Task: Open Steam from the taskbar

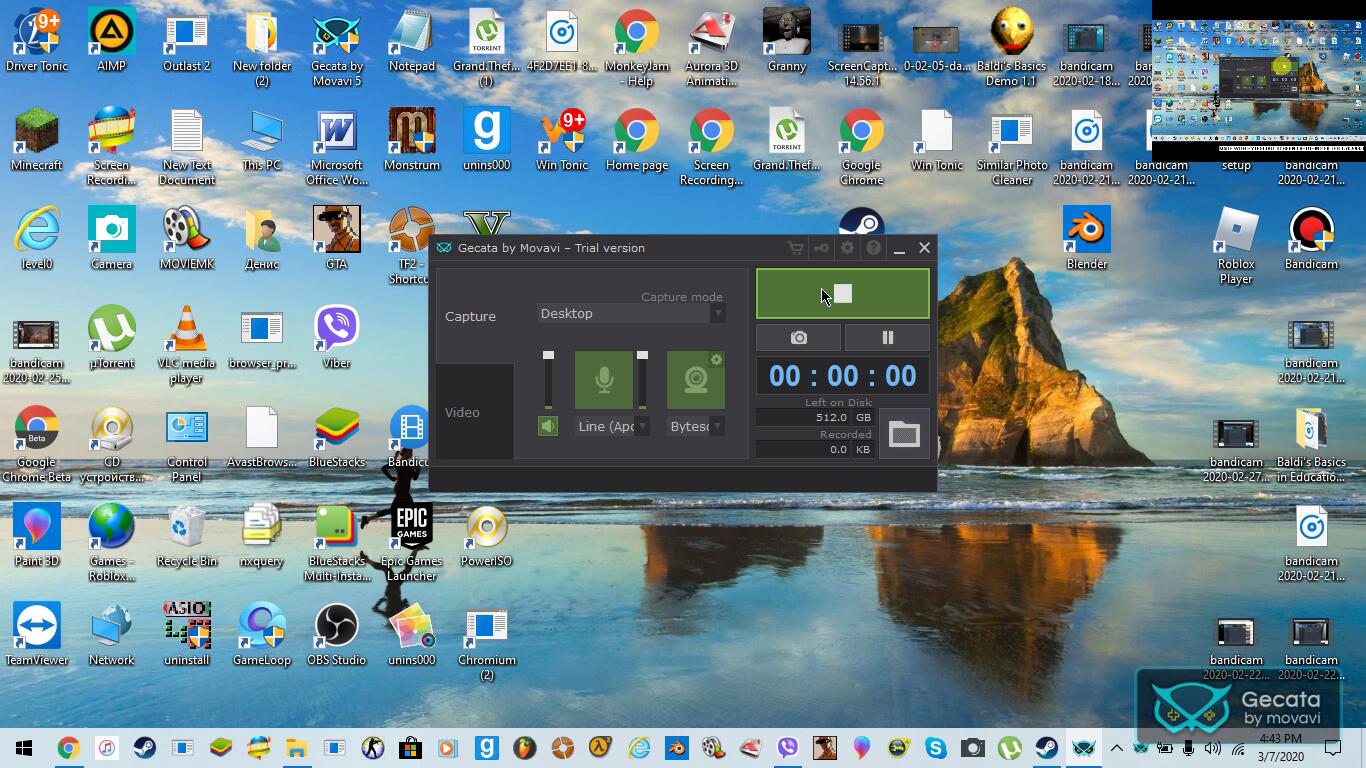Action: click(145, 748)
